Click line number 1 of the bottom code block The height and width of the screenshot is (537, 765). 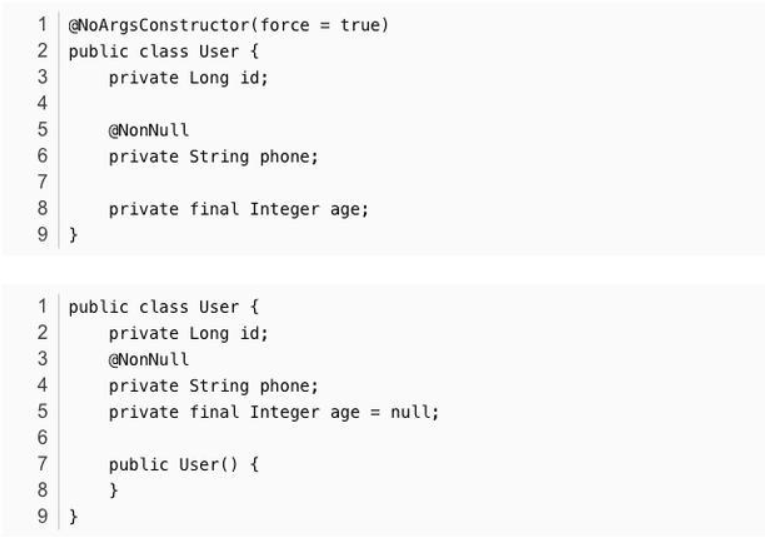pos(45,308)
